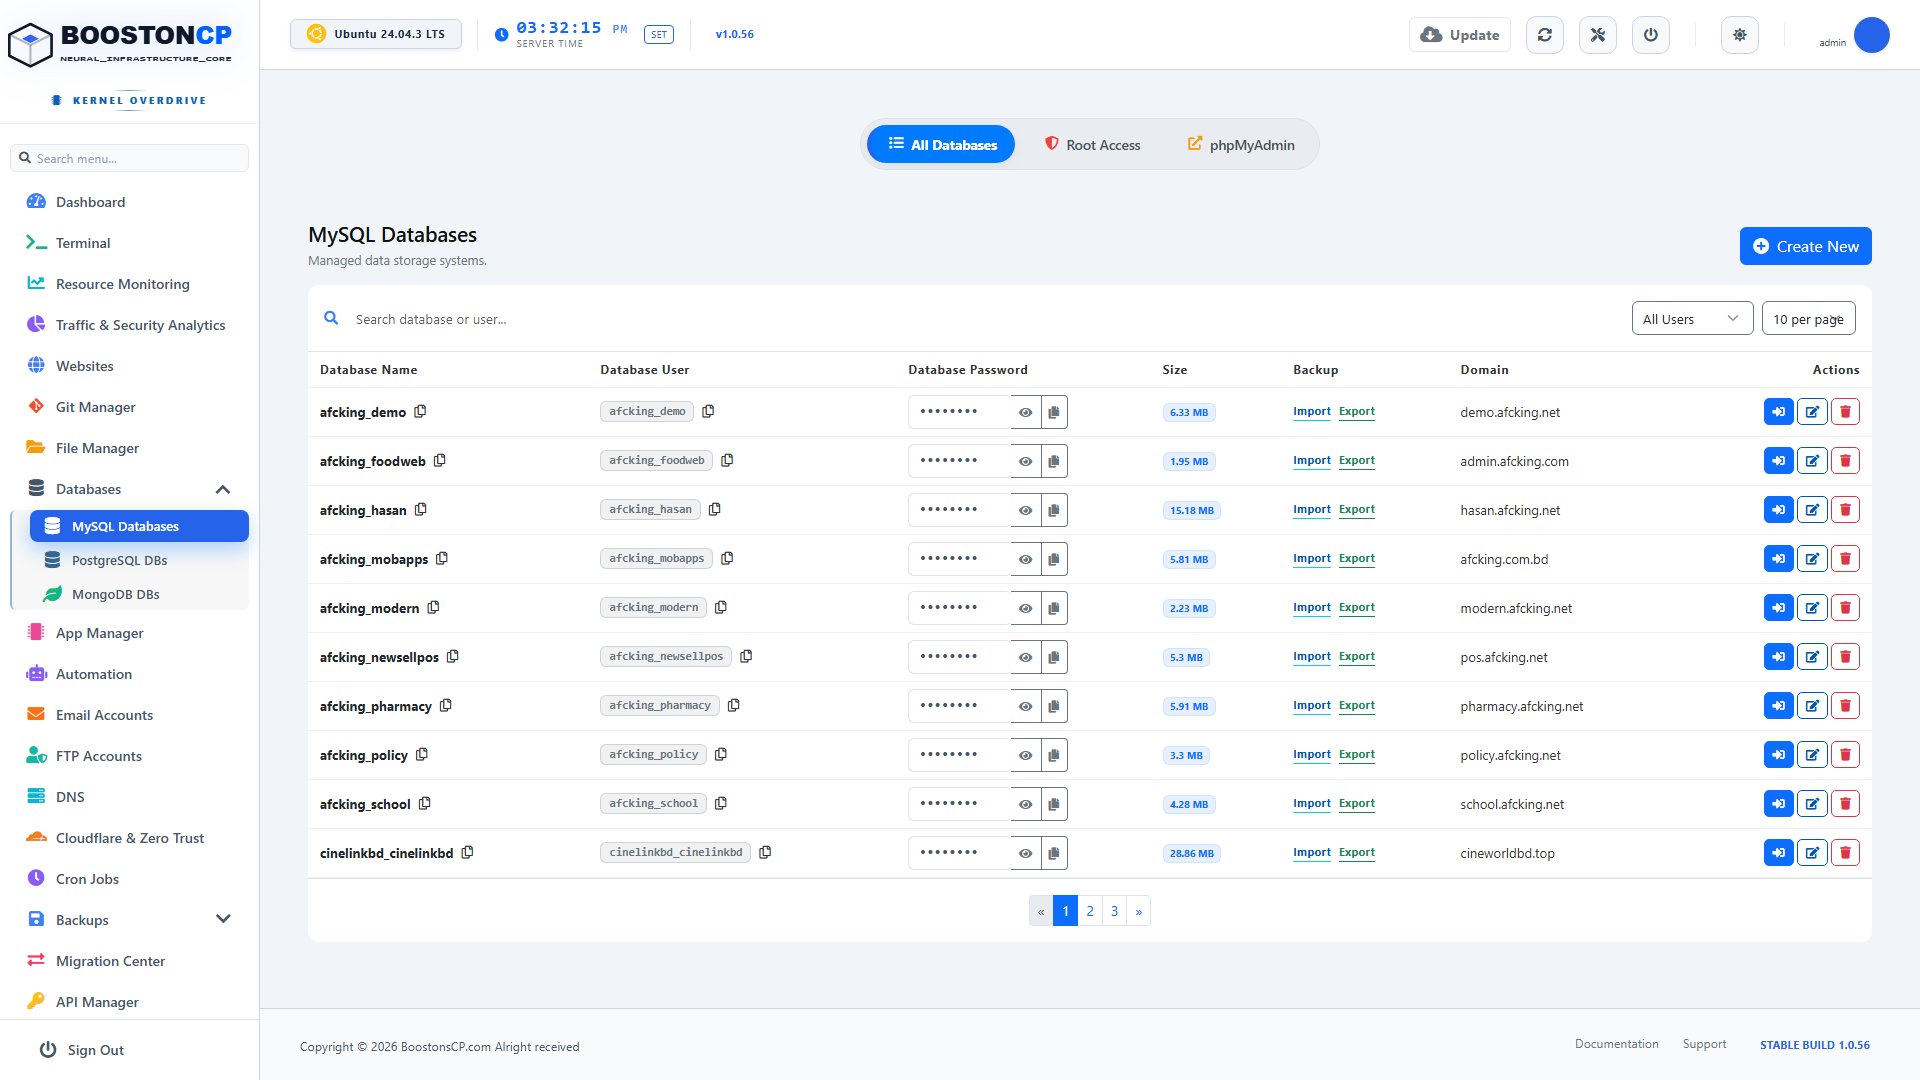Go to page 2 of databases
The height and width of the screenshot is (1080, 1920).
pyautogui.click(x=1090, y=911)
